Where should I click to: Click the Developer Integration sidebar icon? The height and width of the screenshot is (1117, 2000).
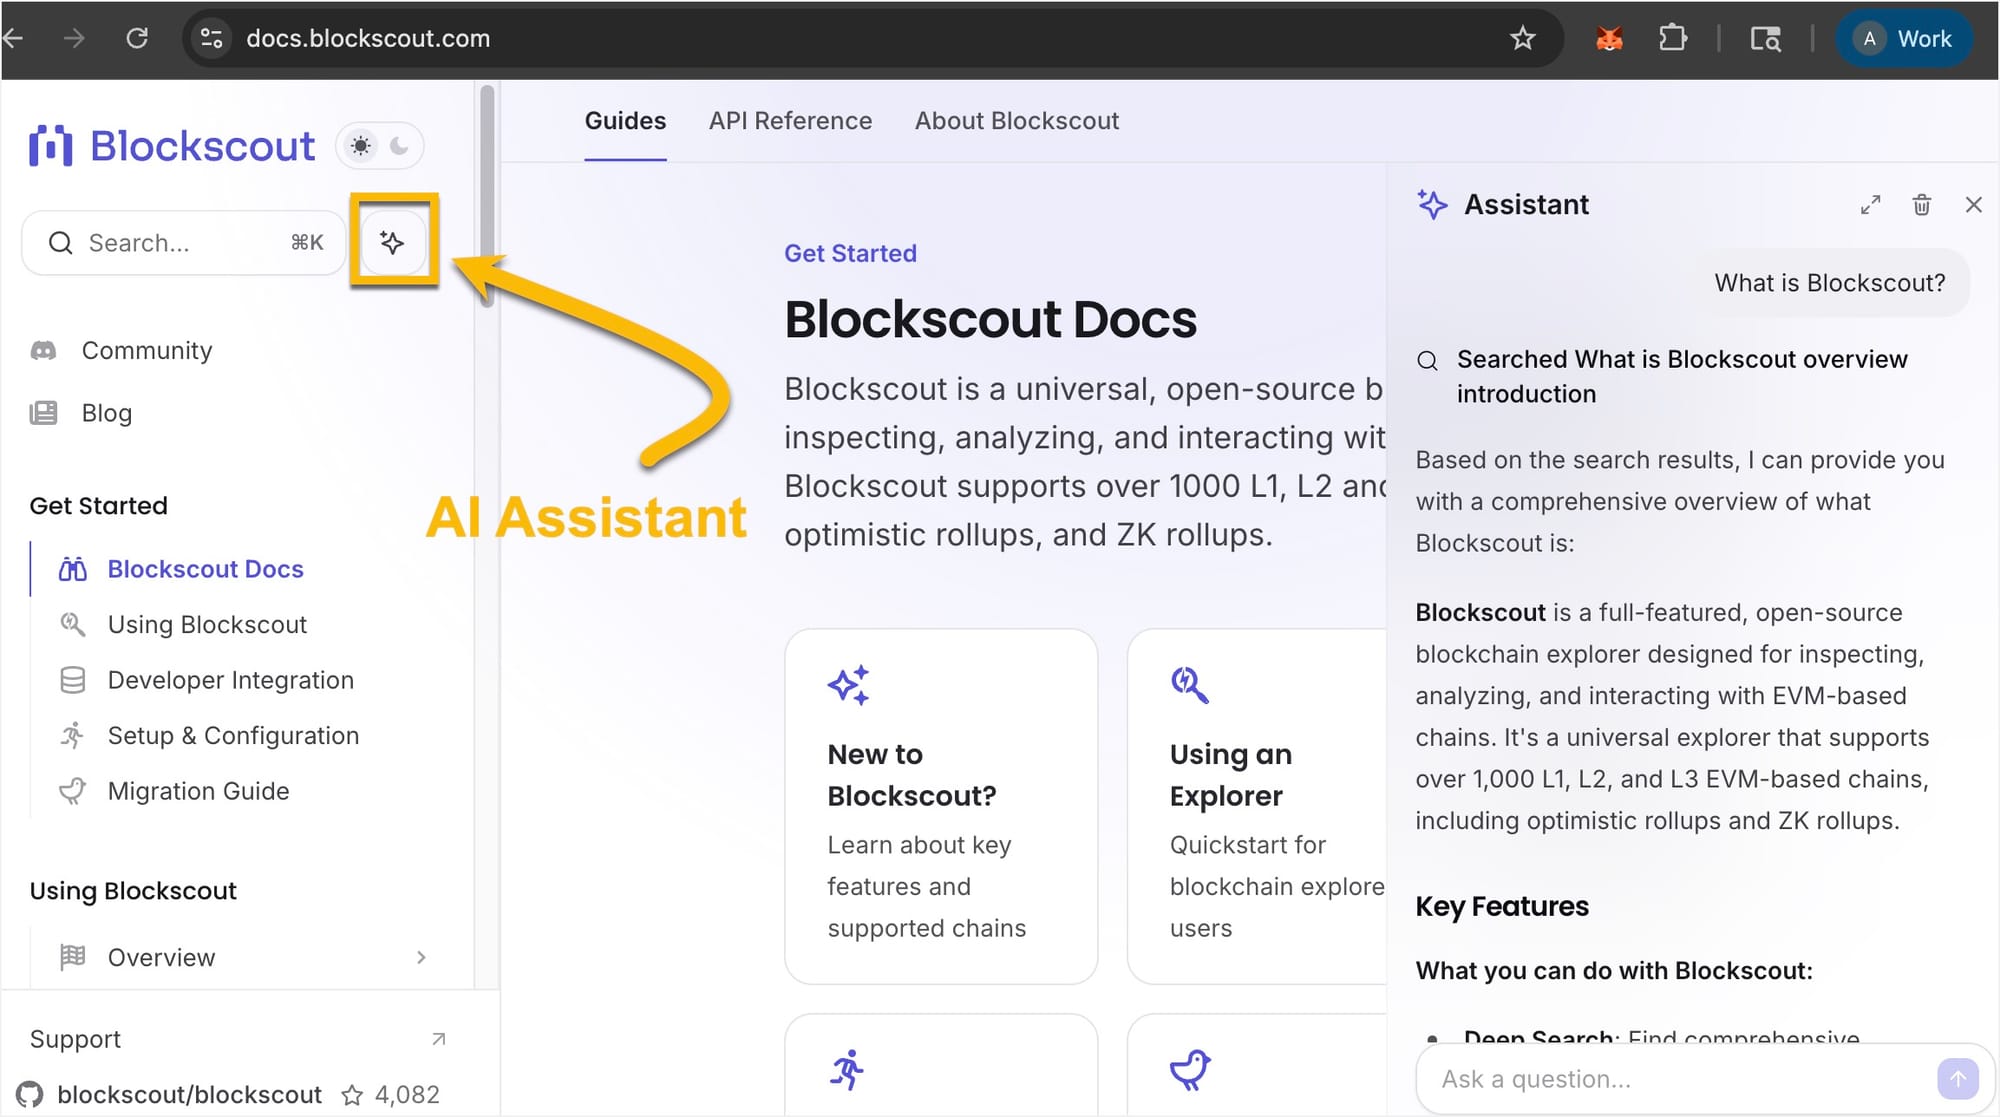click(x=71, y=680)
